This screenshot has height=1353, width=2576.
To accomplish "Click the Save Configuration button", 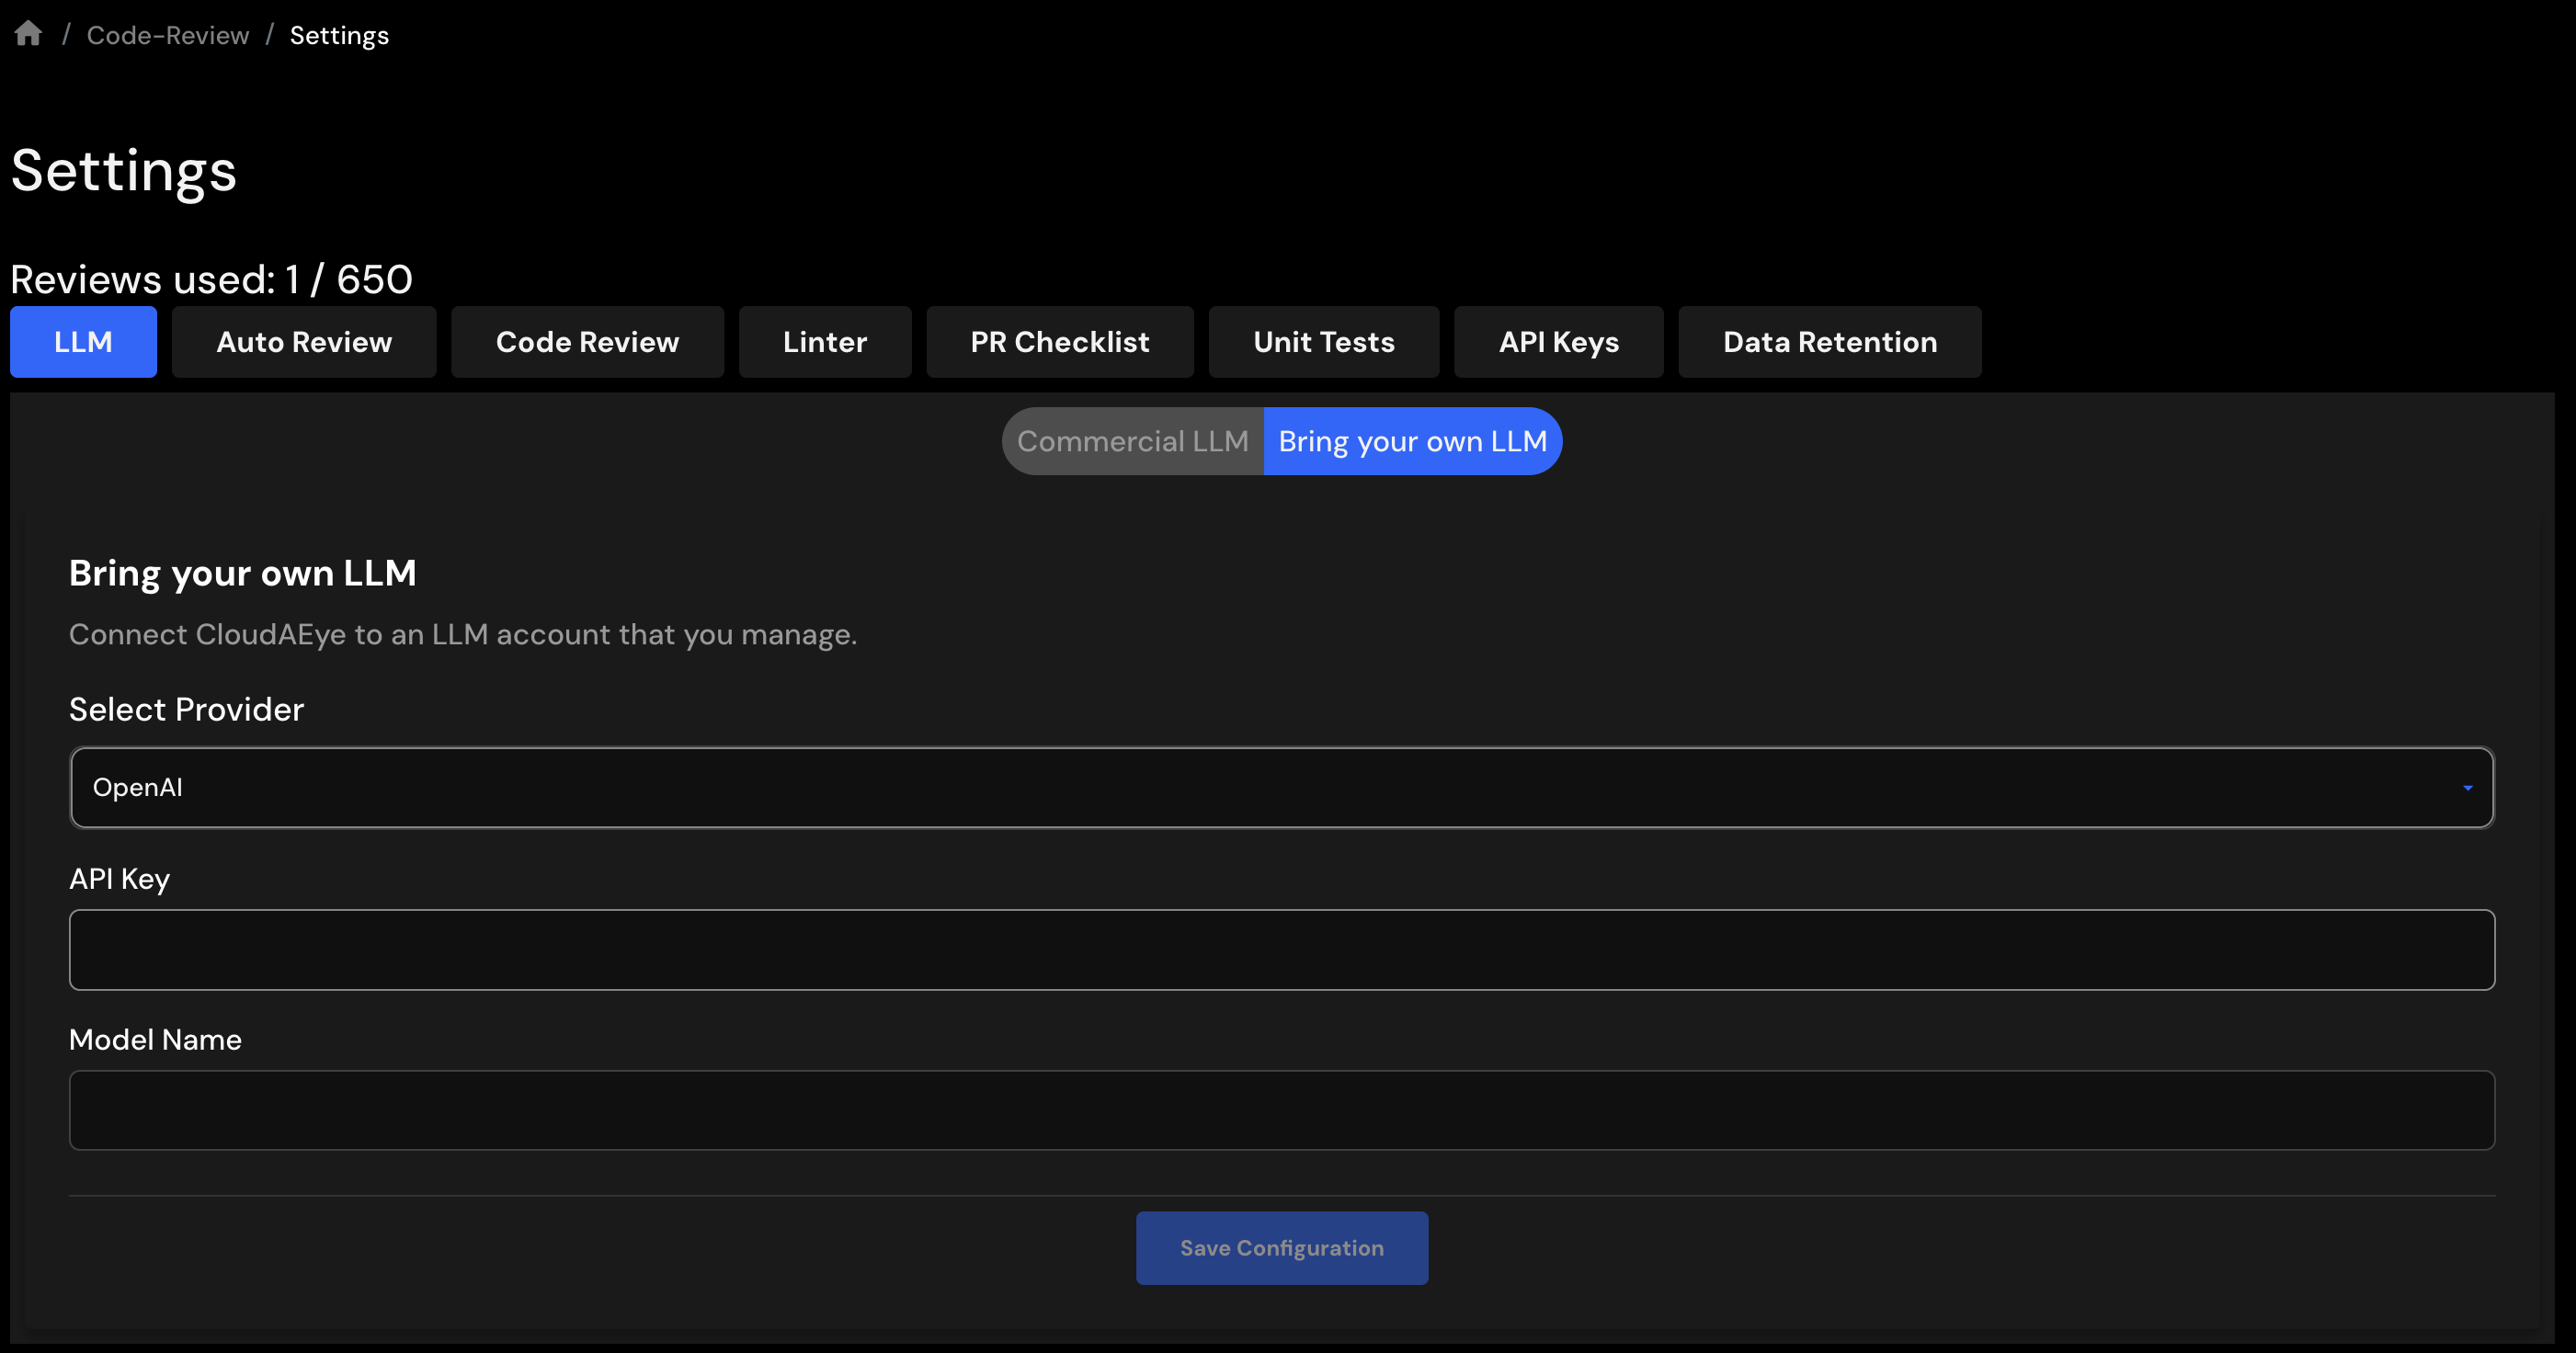I will click(x=1282, y=1248).
